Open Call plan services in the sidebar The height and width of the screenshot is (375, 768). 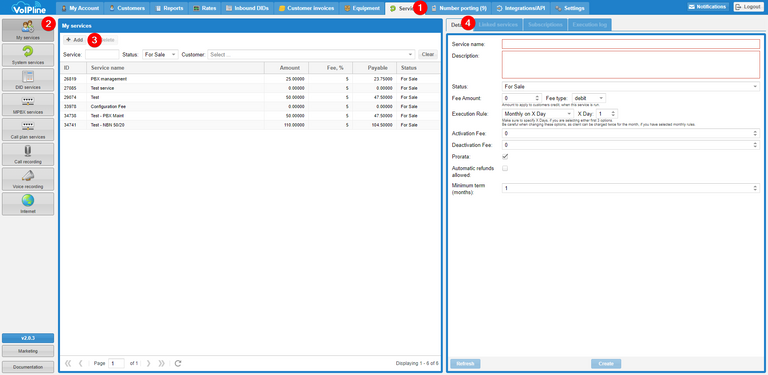(x=28, y=130)
